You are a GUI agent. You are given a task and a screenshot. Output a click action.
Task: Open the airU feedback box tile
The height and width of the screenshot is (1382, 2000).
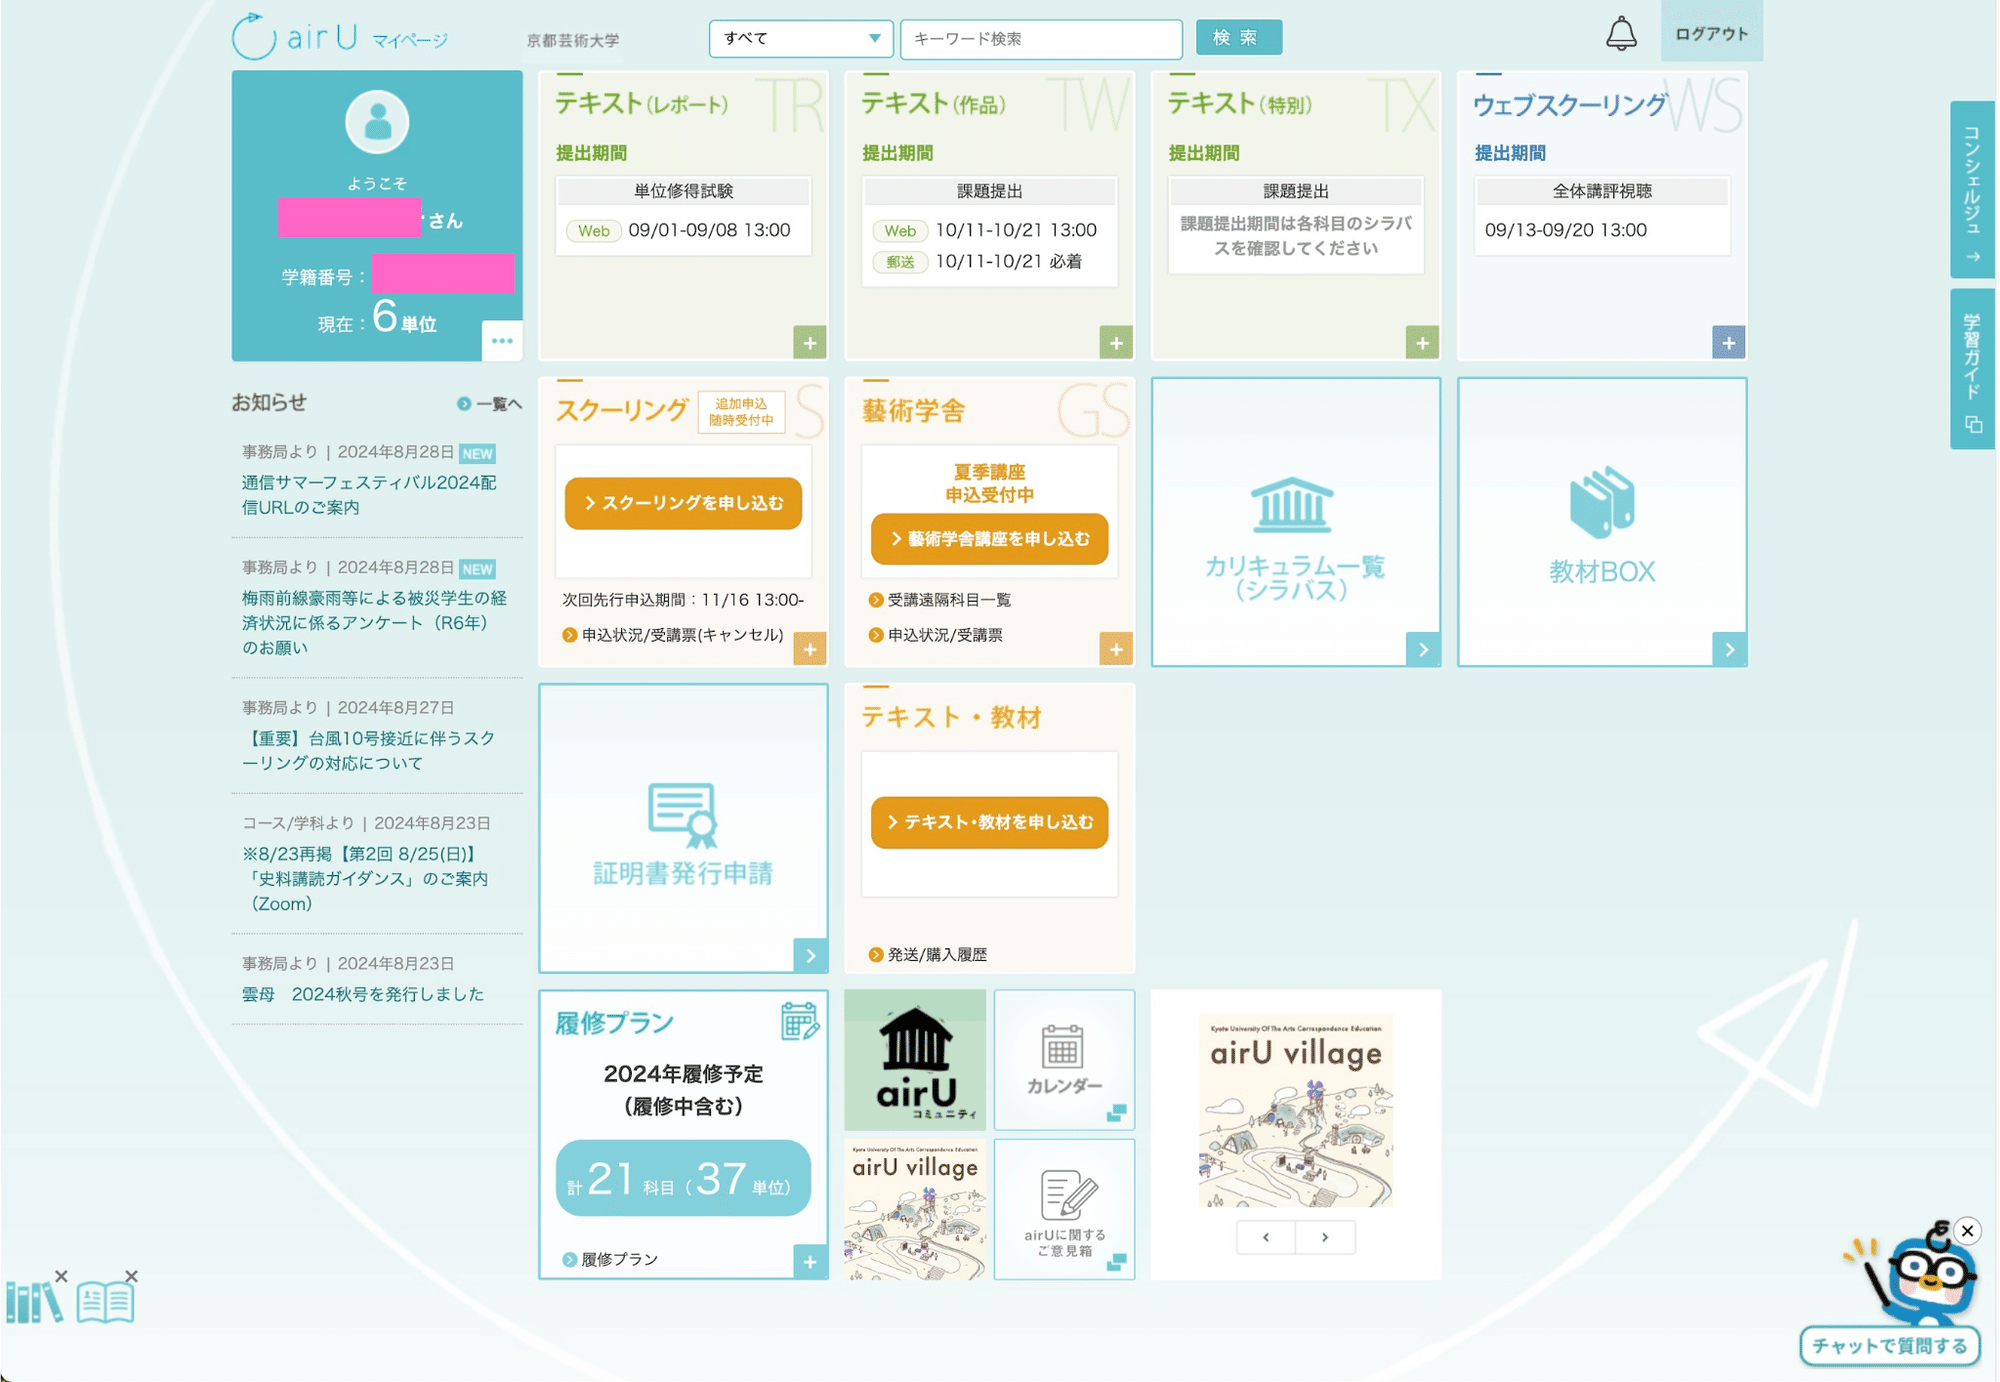(x=1064, y=1208)
